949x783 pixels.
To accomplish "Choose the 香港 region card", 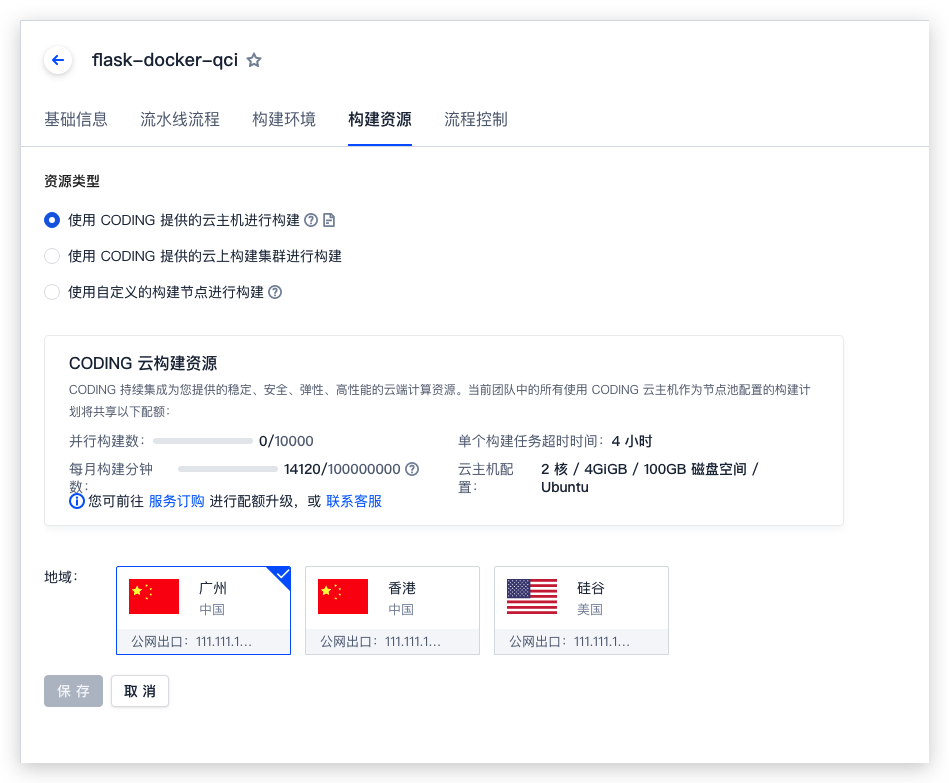I will click(x=392, y=611).
